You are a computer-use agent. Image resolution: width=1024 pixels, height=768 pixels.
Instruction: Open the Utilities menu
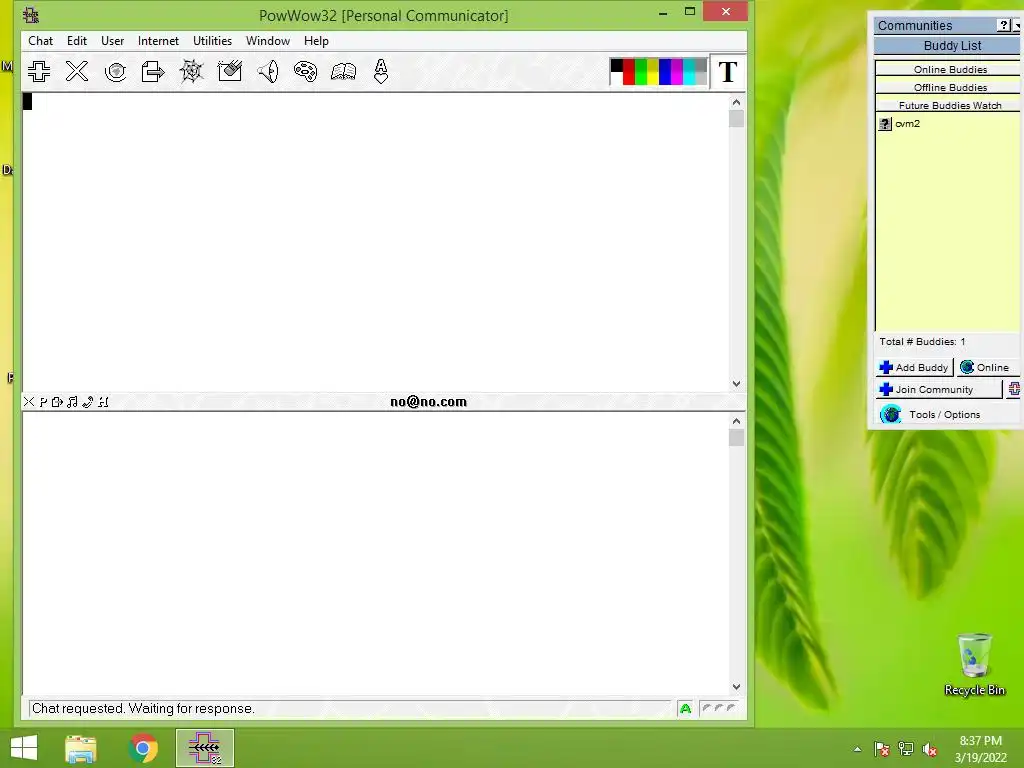(212, 40)
